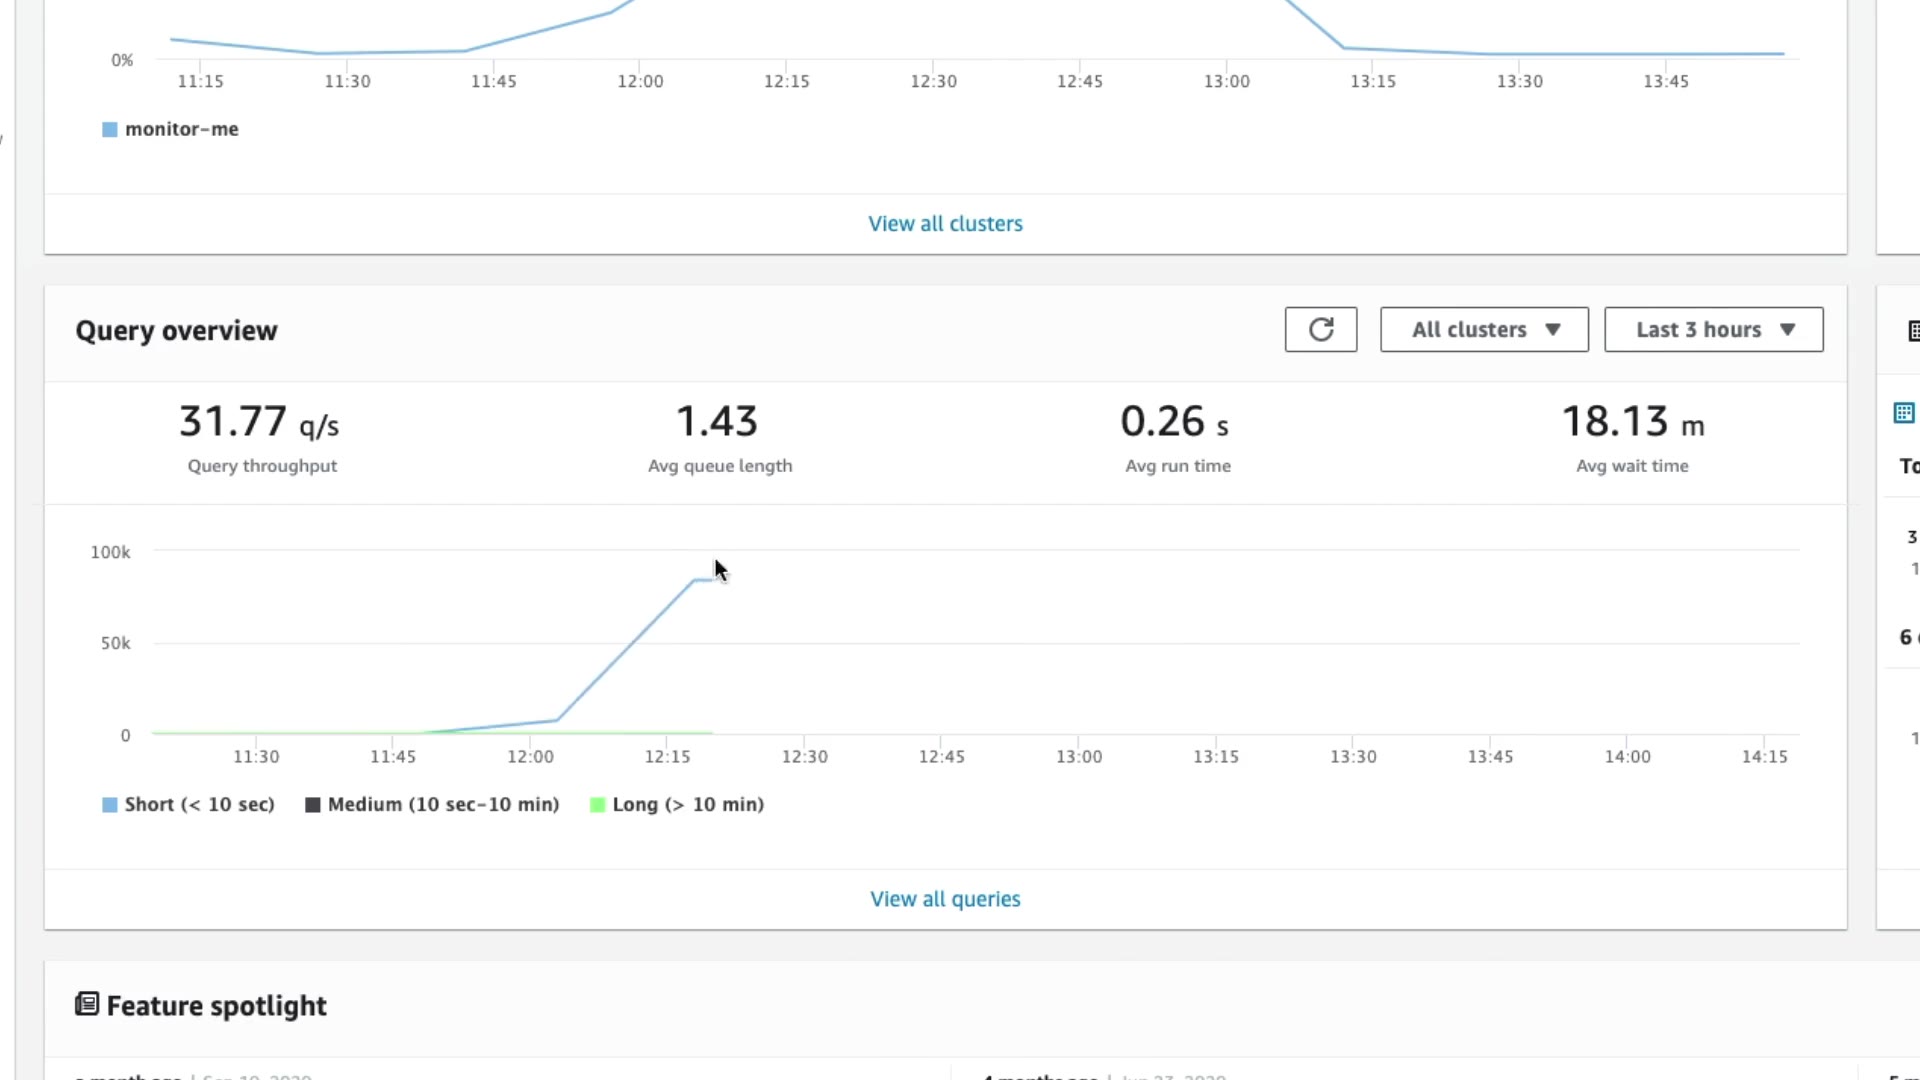Viewport: 1920px width, 1080px height.
Task: Click the 12:30 tick on the query chart axis
Action: pyautogui.click(x=804, y=757)
